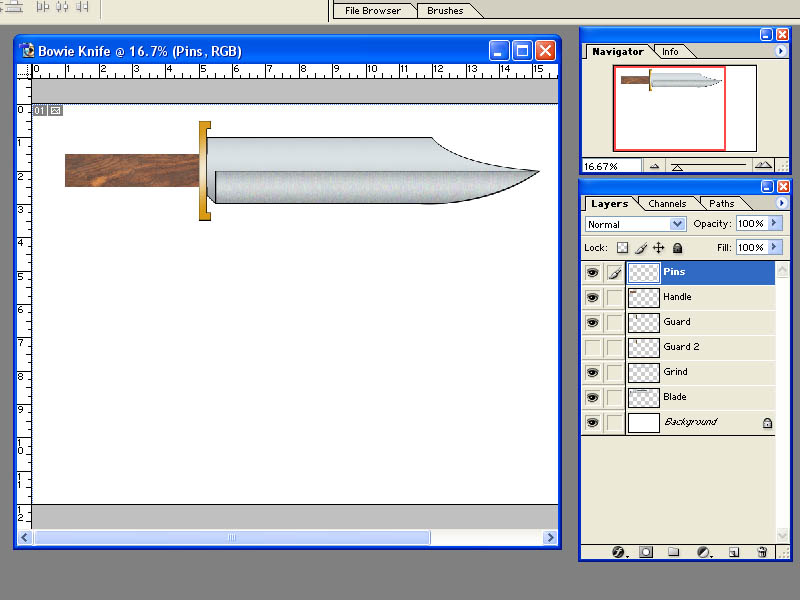
Task: Open the Normal blend mode dropdown
Action: 635,224
